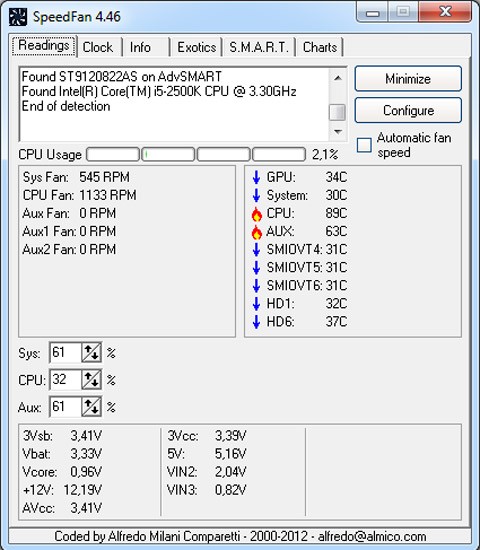The height and width of the screenshot is (550, 480).
Task: Click the "Aux2 Fan: 0 RPM" reading
Action: point(69,250)
